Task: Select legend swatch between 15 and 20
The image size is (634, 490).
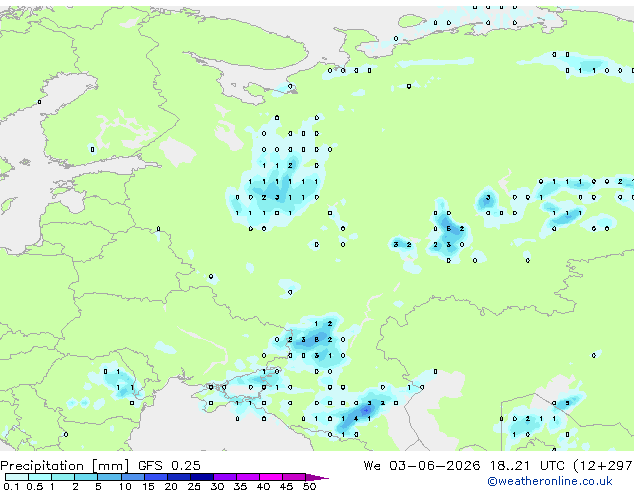Action: point(156,477)
